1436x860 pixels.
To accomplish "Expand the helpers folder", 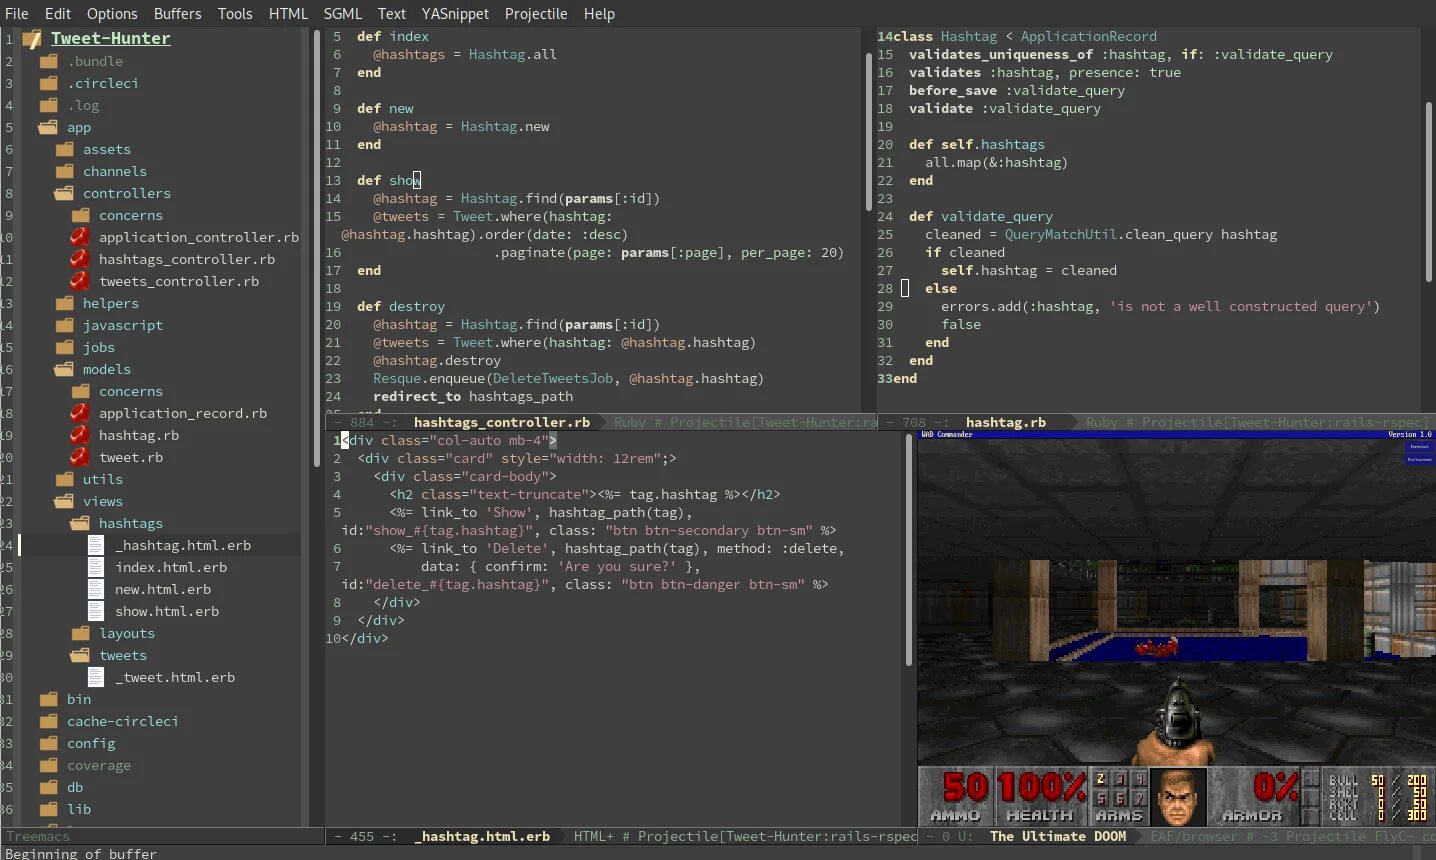I will 64,303.
